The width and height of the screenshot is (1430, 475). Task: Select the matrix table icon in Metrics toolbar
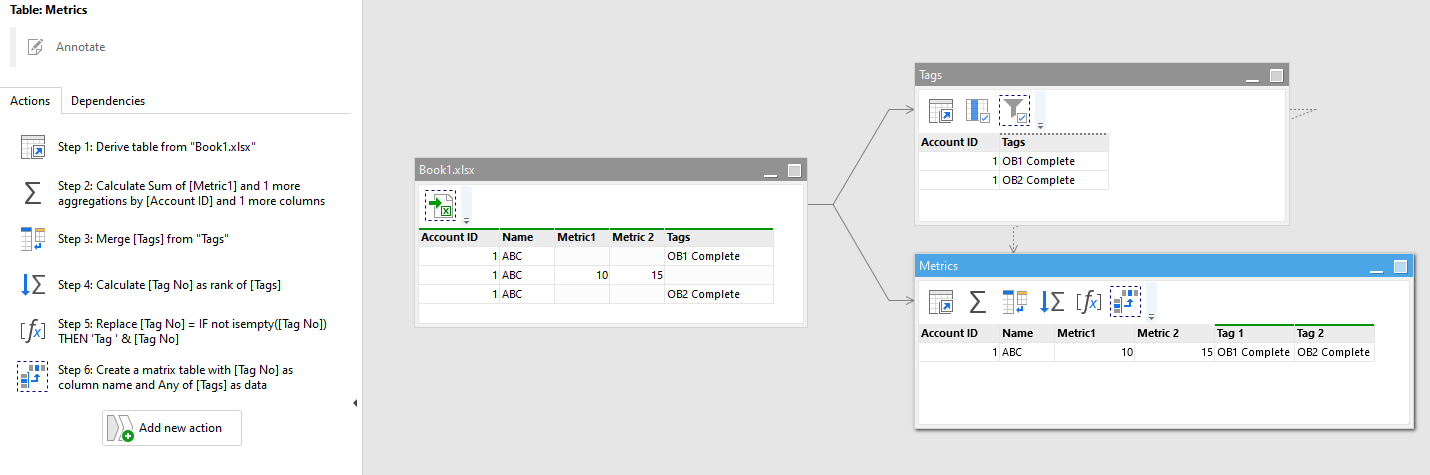point(1125,300)
